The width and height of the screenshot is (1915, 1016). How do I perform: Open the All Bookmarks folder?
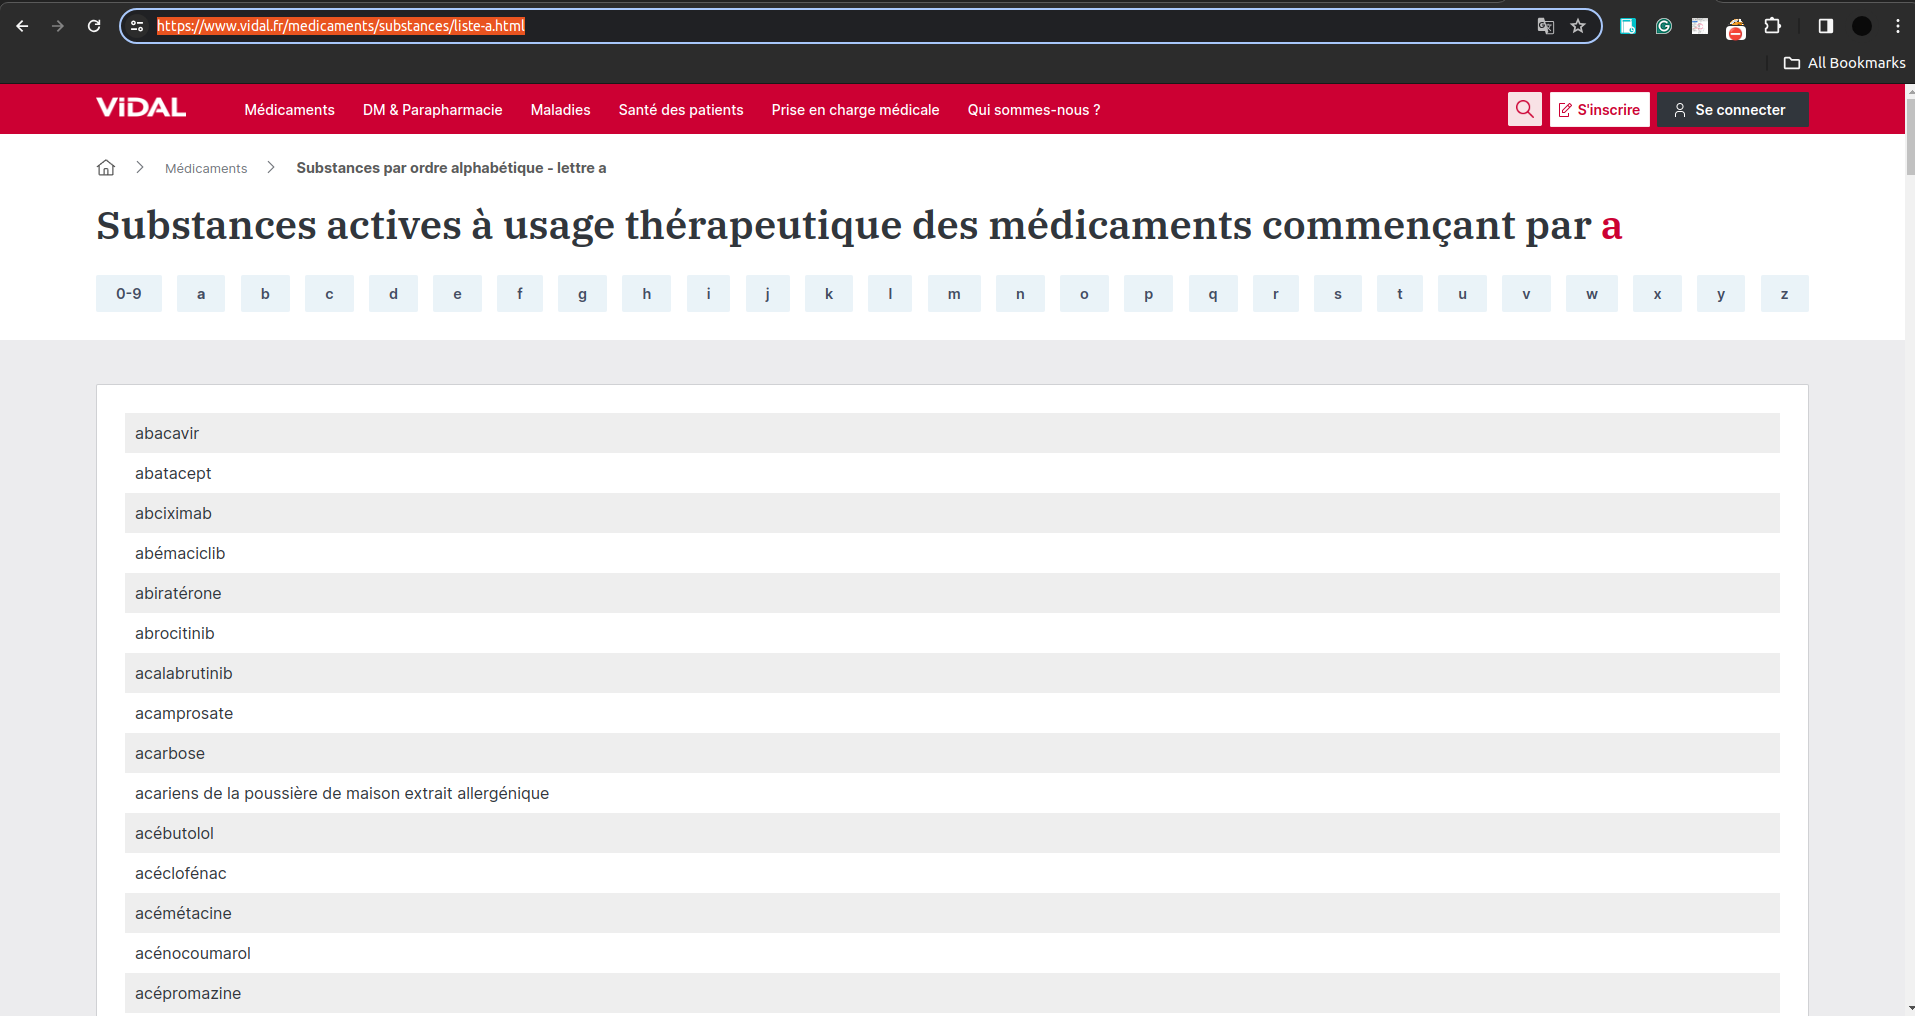pyautogui.click(x=1845, y=63)
